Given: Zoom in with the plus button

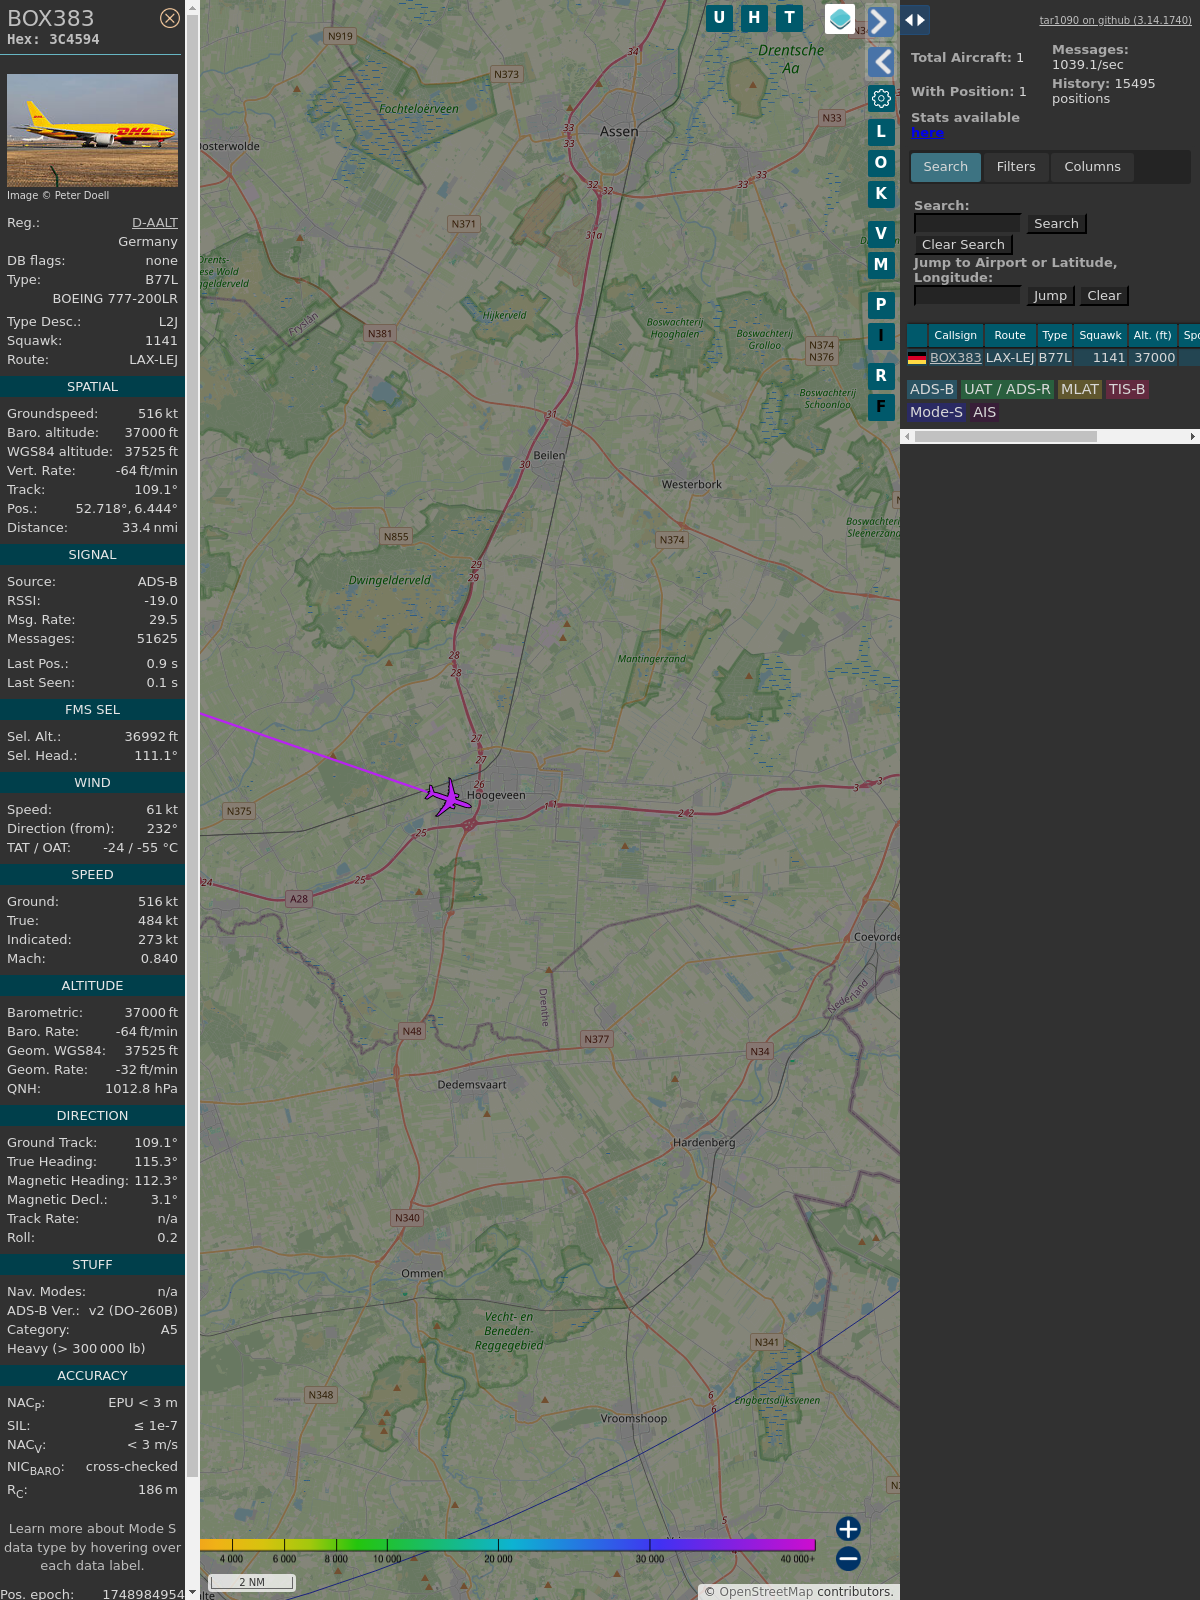Looking at the screenshot, I should pos(848,1529).
